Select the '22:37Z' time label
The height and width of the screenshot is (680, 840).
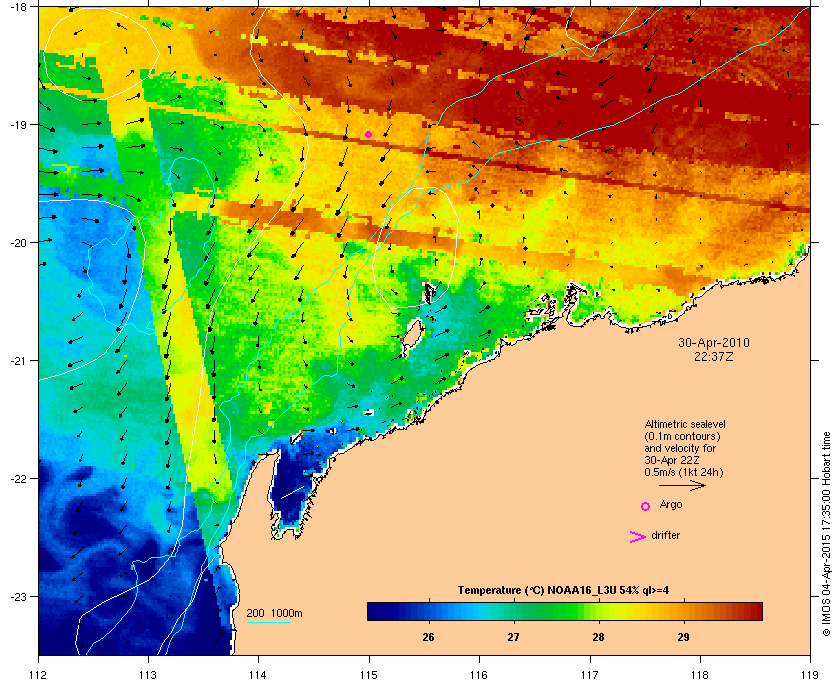tap(714, 356)
